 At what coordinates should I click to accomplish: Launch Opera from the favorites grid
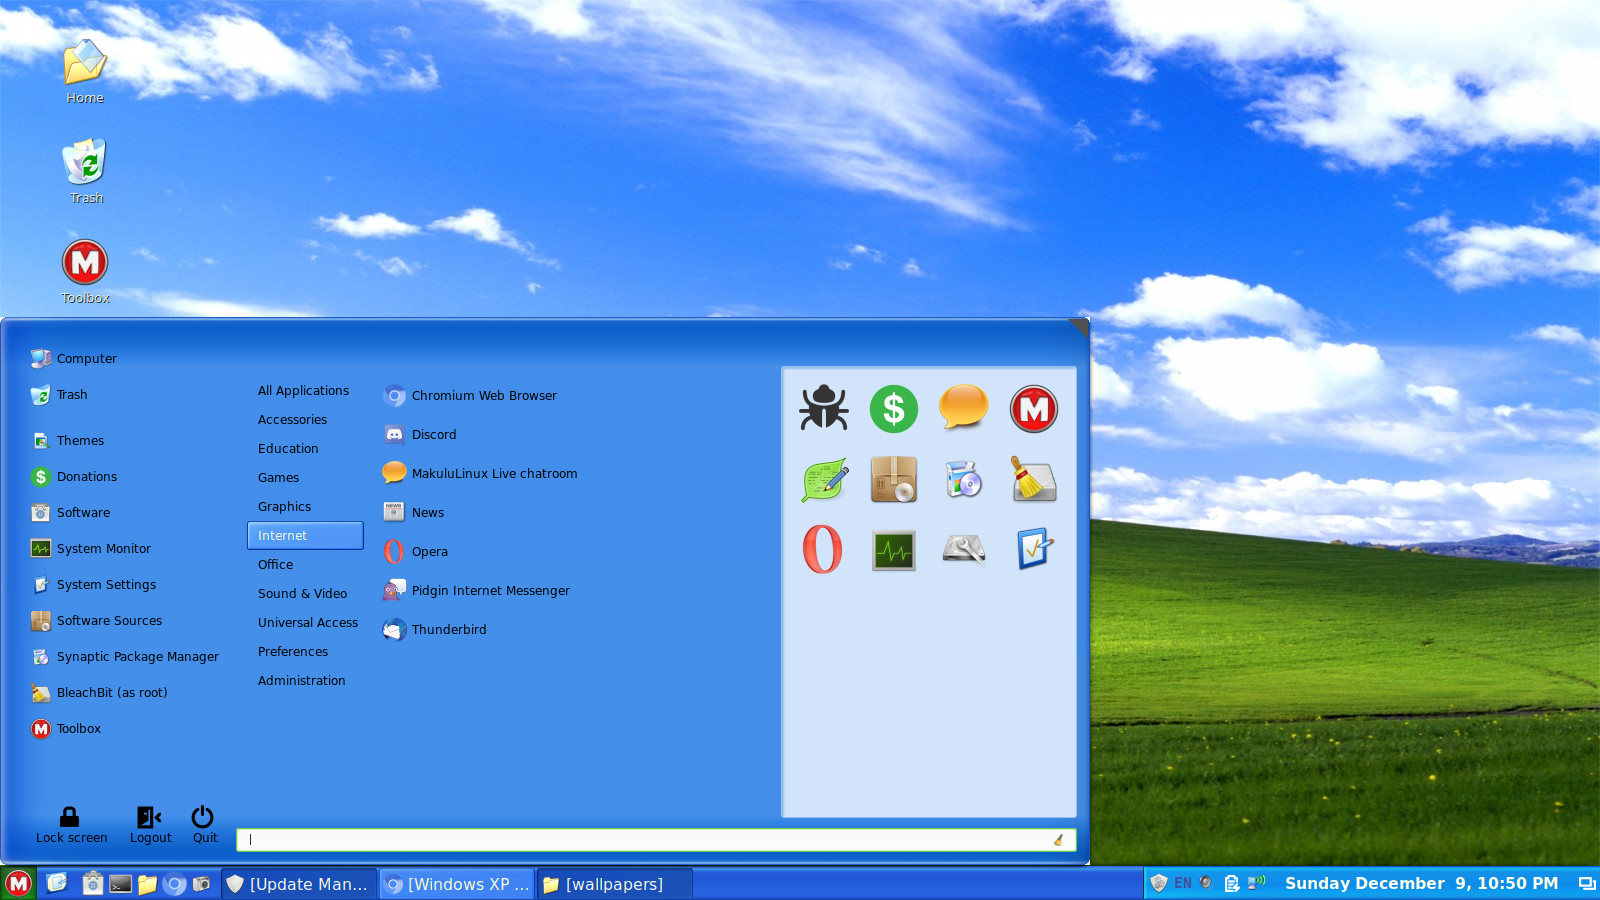click(x=824, y=550)
